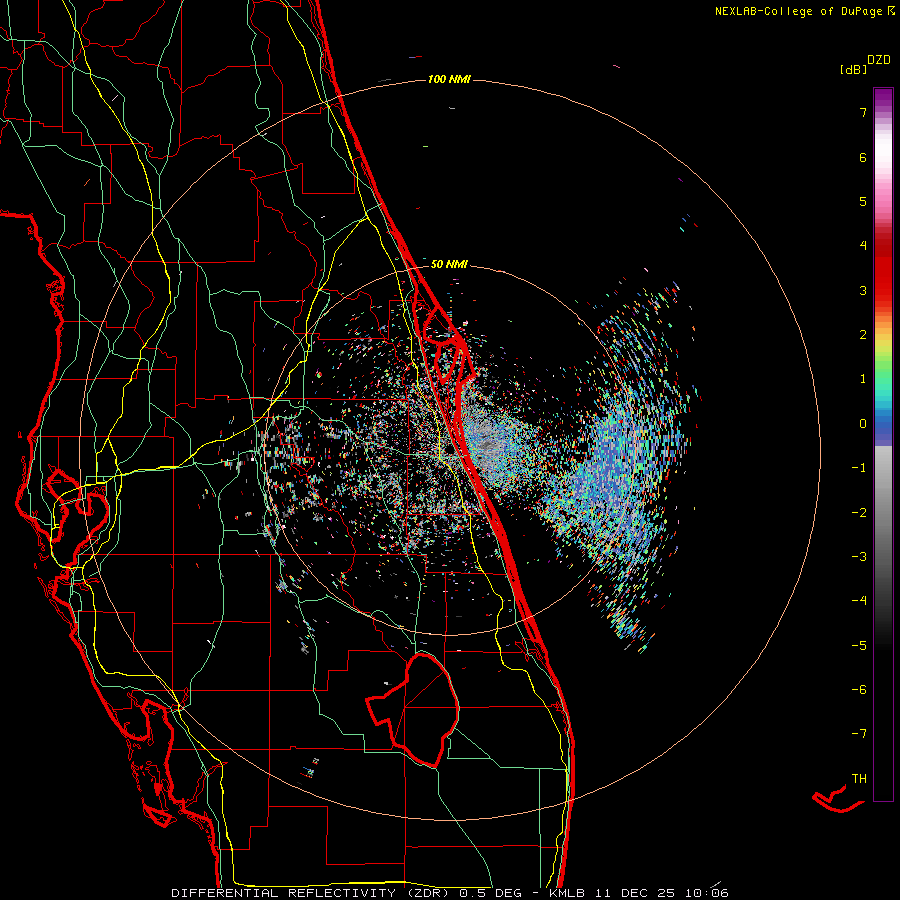This screenshot has width=900, height=900.
Task: Select the 2 tick on color scale
Action: (863, 335)
